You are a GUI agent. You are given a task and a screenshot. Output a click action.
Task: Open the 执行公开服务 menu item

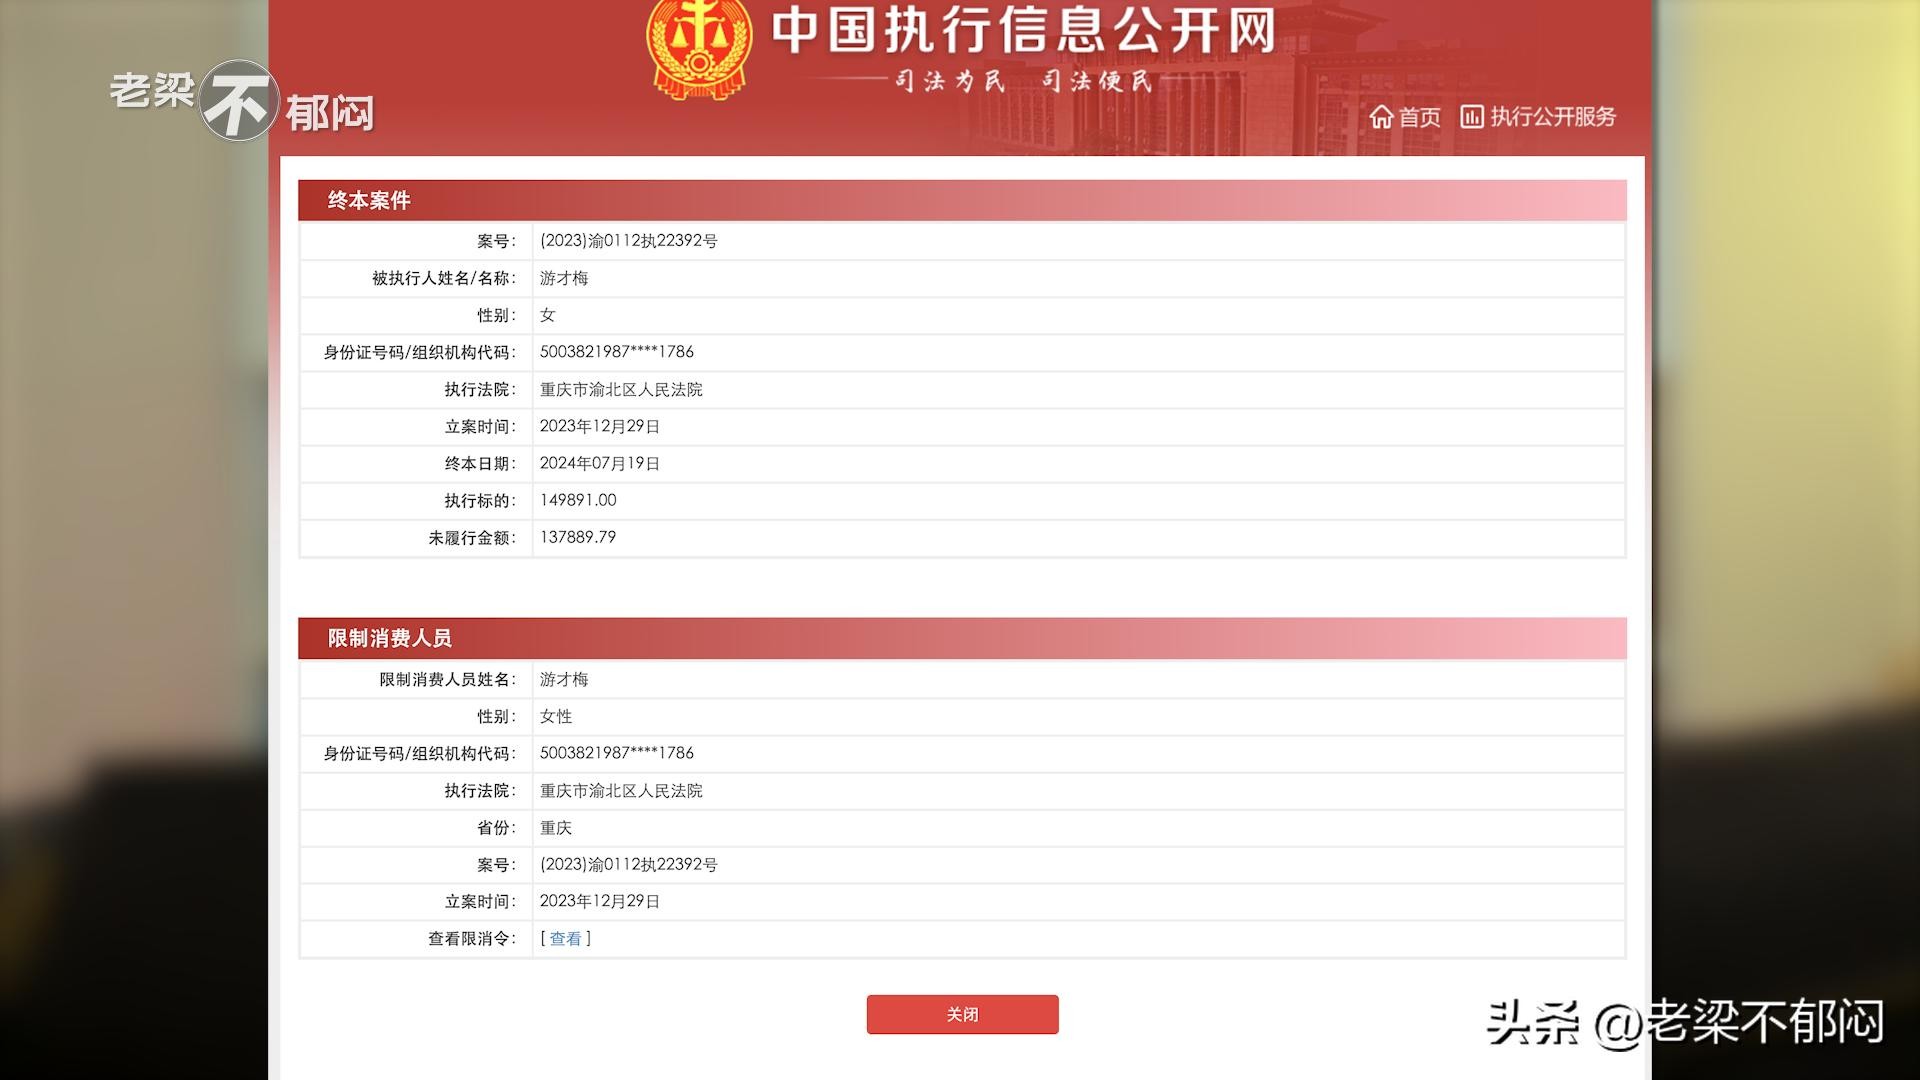(x=1552, y=117)
